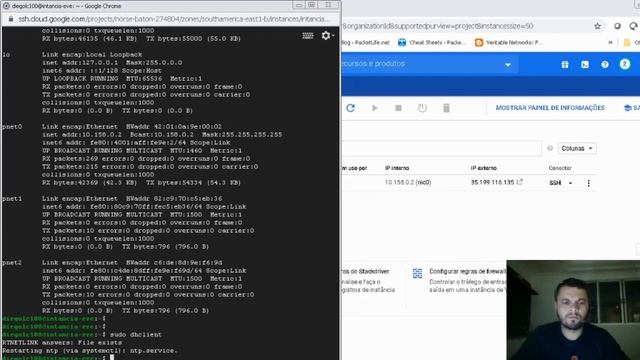
Task: Click the Outros bookmarks folder icon
Action: tap(627, 42)
